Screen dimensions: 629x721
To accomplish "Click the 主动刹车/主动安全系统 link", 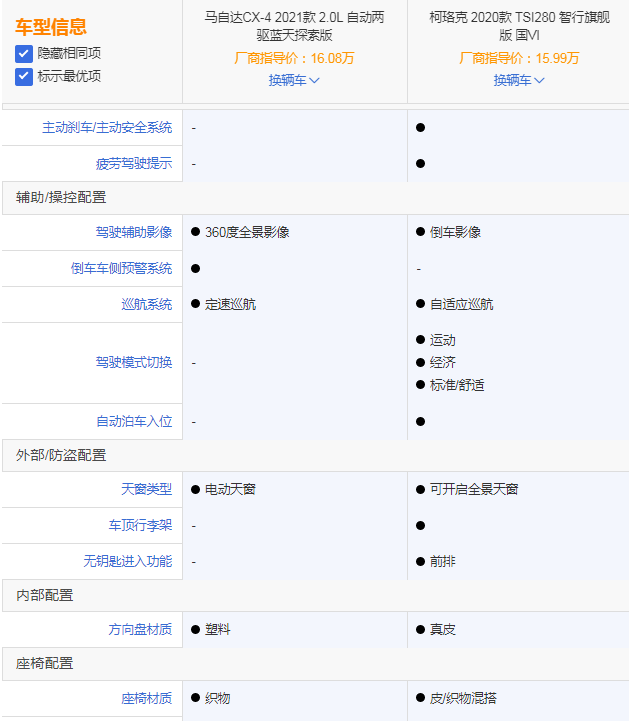I will click(x=107, y=128).
